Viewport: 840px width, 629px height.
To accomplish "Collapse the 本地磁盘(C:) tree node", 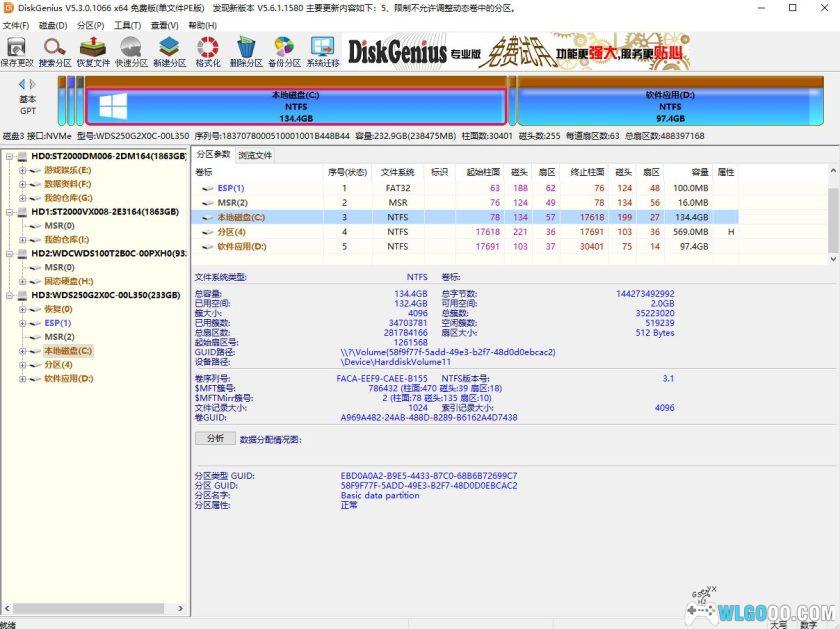I will (x=20, y=352).
